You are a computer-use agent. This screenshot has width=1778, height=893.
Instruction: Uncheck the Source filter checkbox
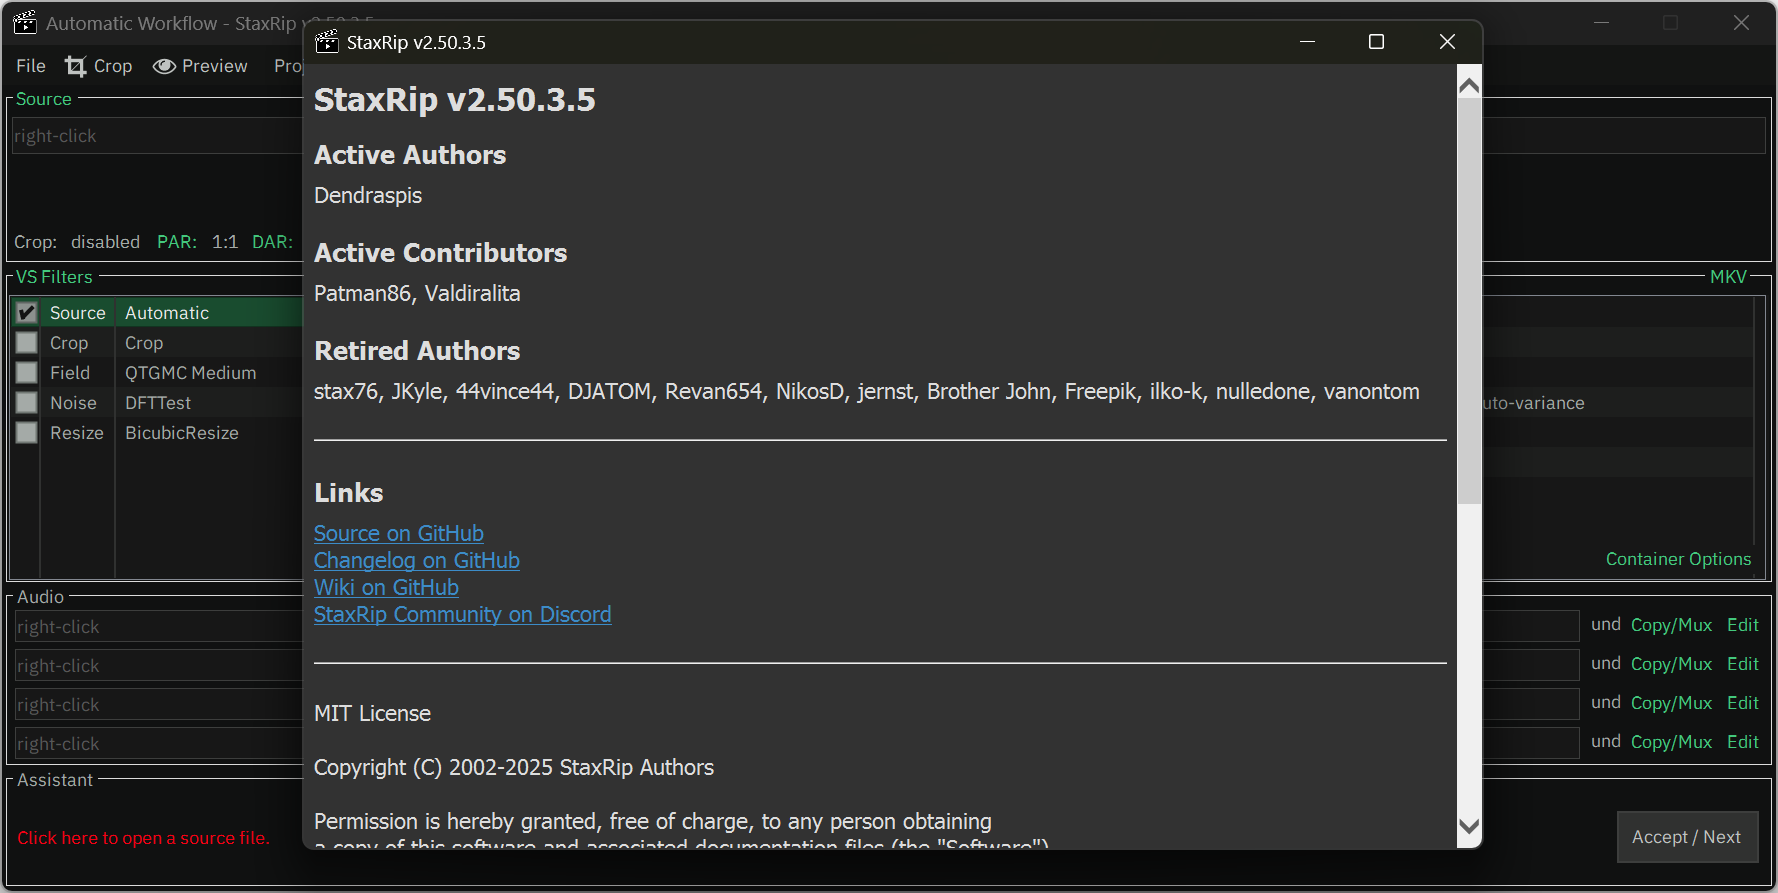click(x=27, y=313)
